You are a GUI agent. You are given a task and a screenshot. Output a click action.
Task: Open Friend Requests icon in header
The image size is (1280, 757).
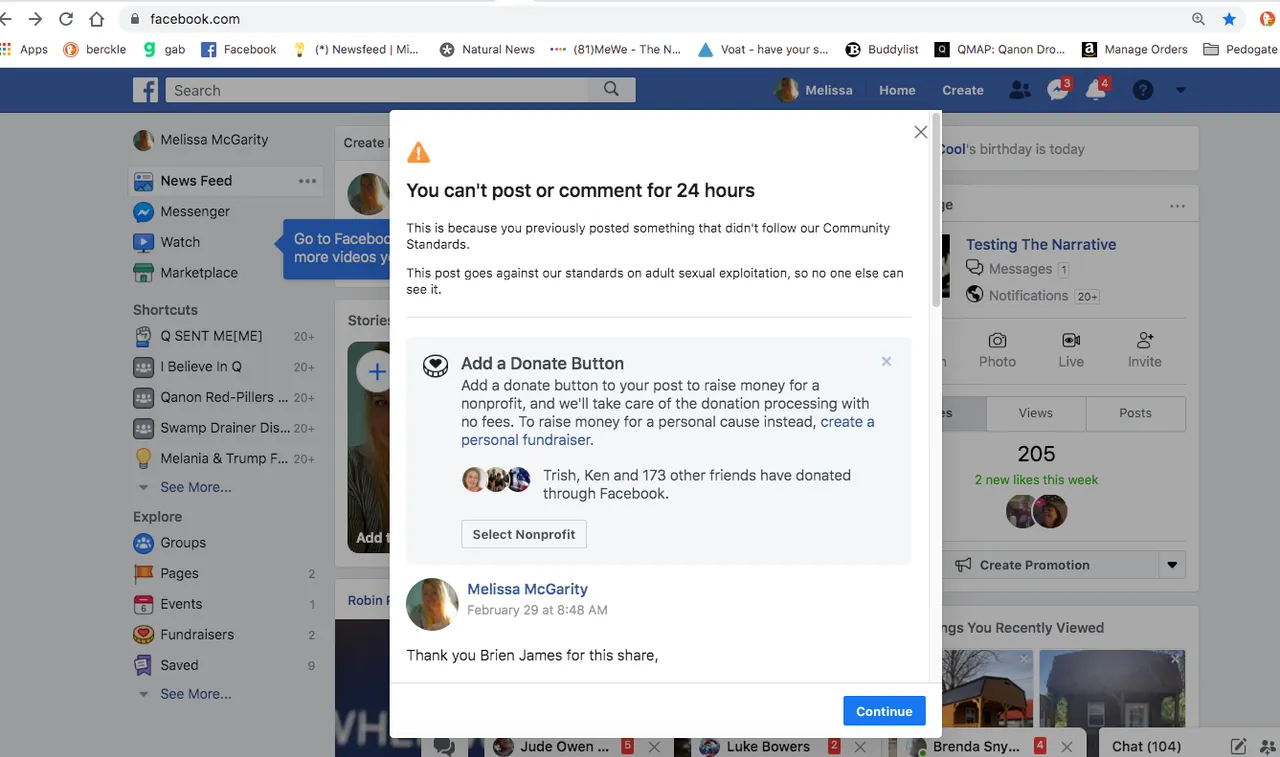click(1020, 90)
